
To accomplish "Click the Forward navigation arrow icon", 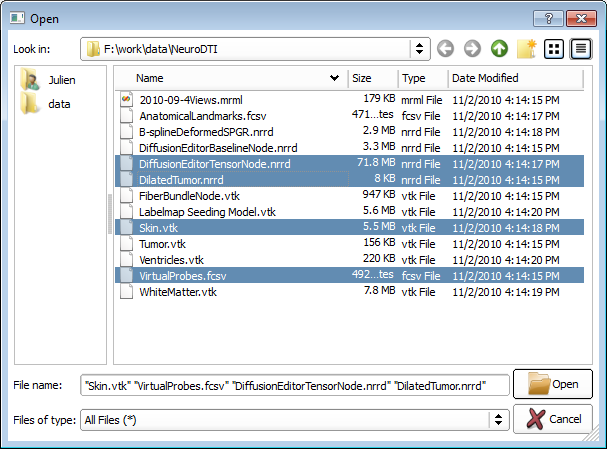I will 472,49.
